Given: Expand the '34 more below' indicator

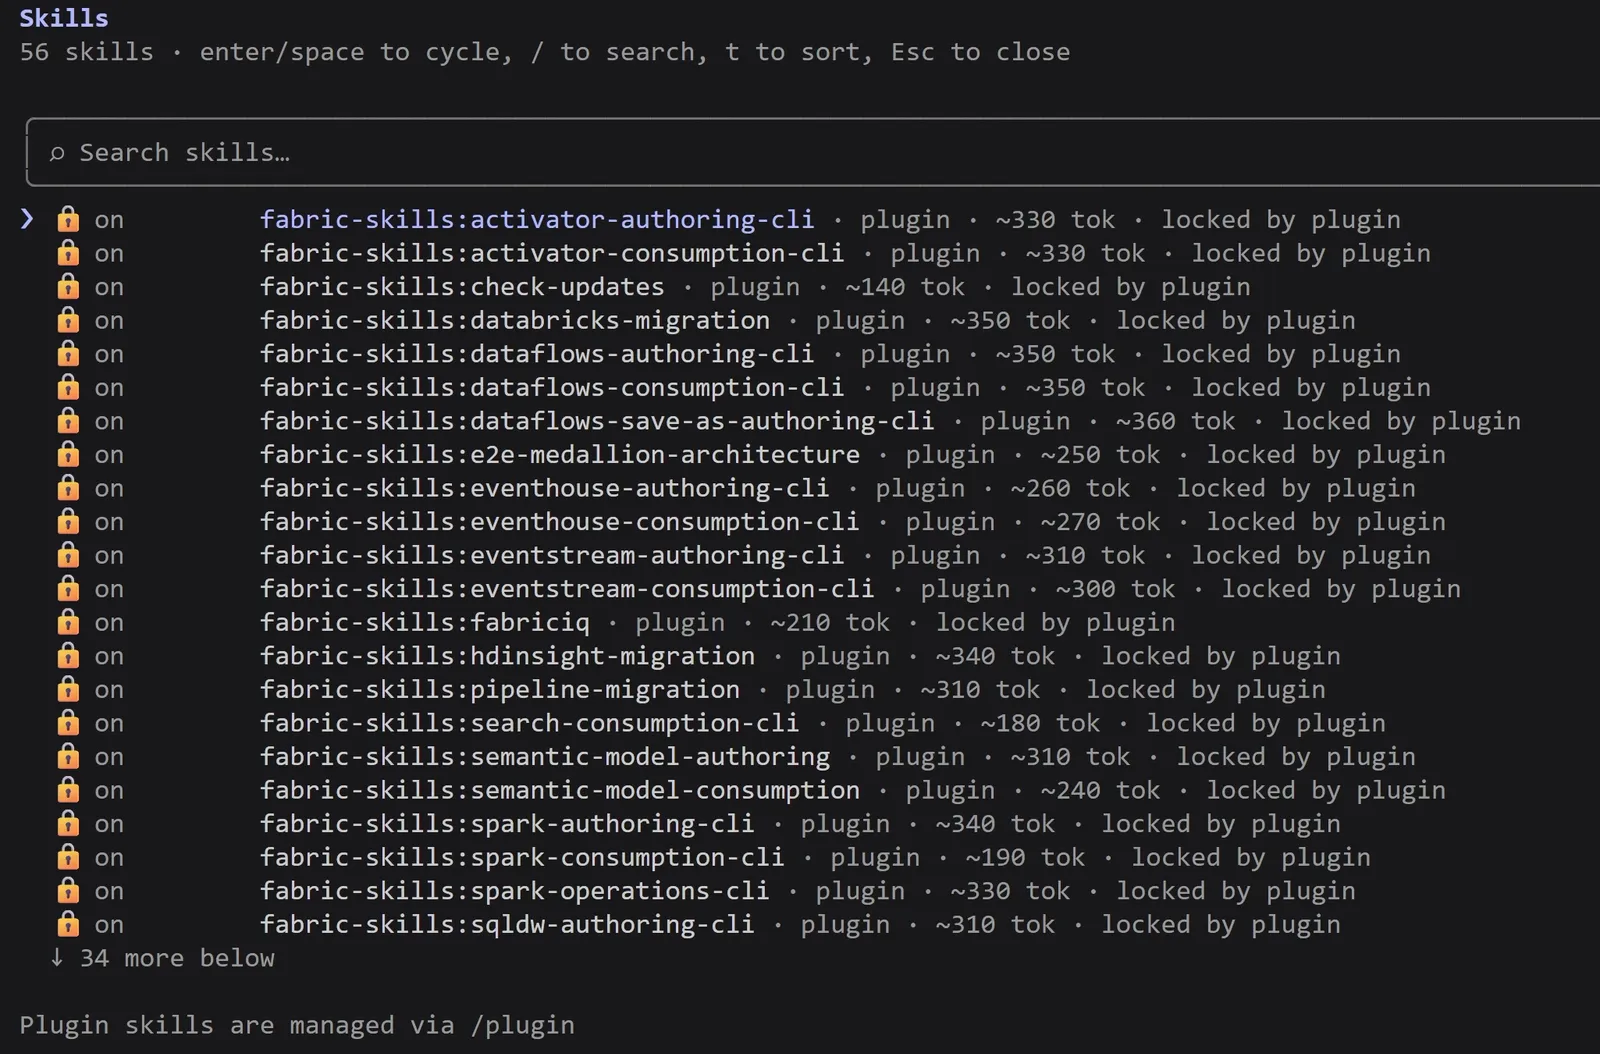Looking at the screenshot, I should click(162, 958).
